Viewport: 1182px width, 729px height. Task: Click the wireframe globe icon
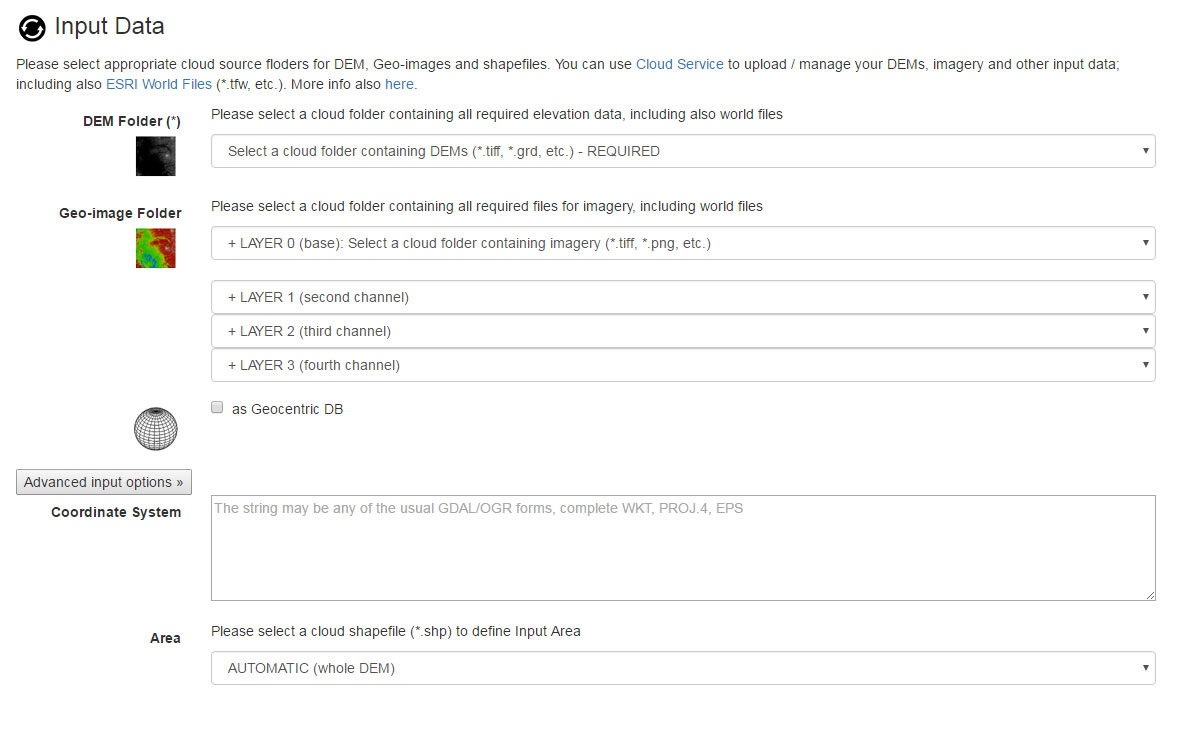coord(155,429)
